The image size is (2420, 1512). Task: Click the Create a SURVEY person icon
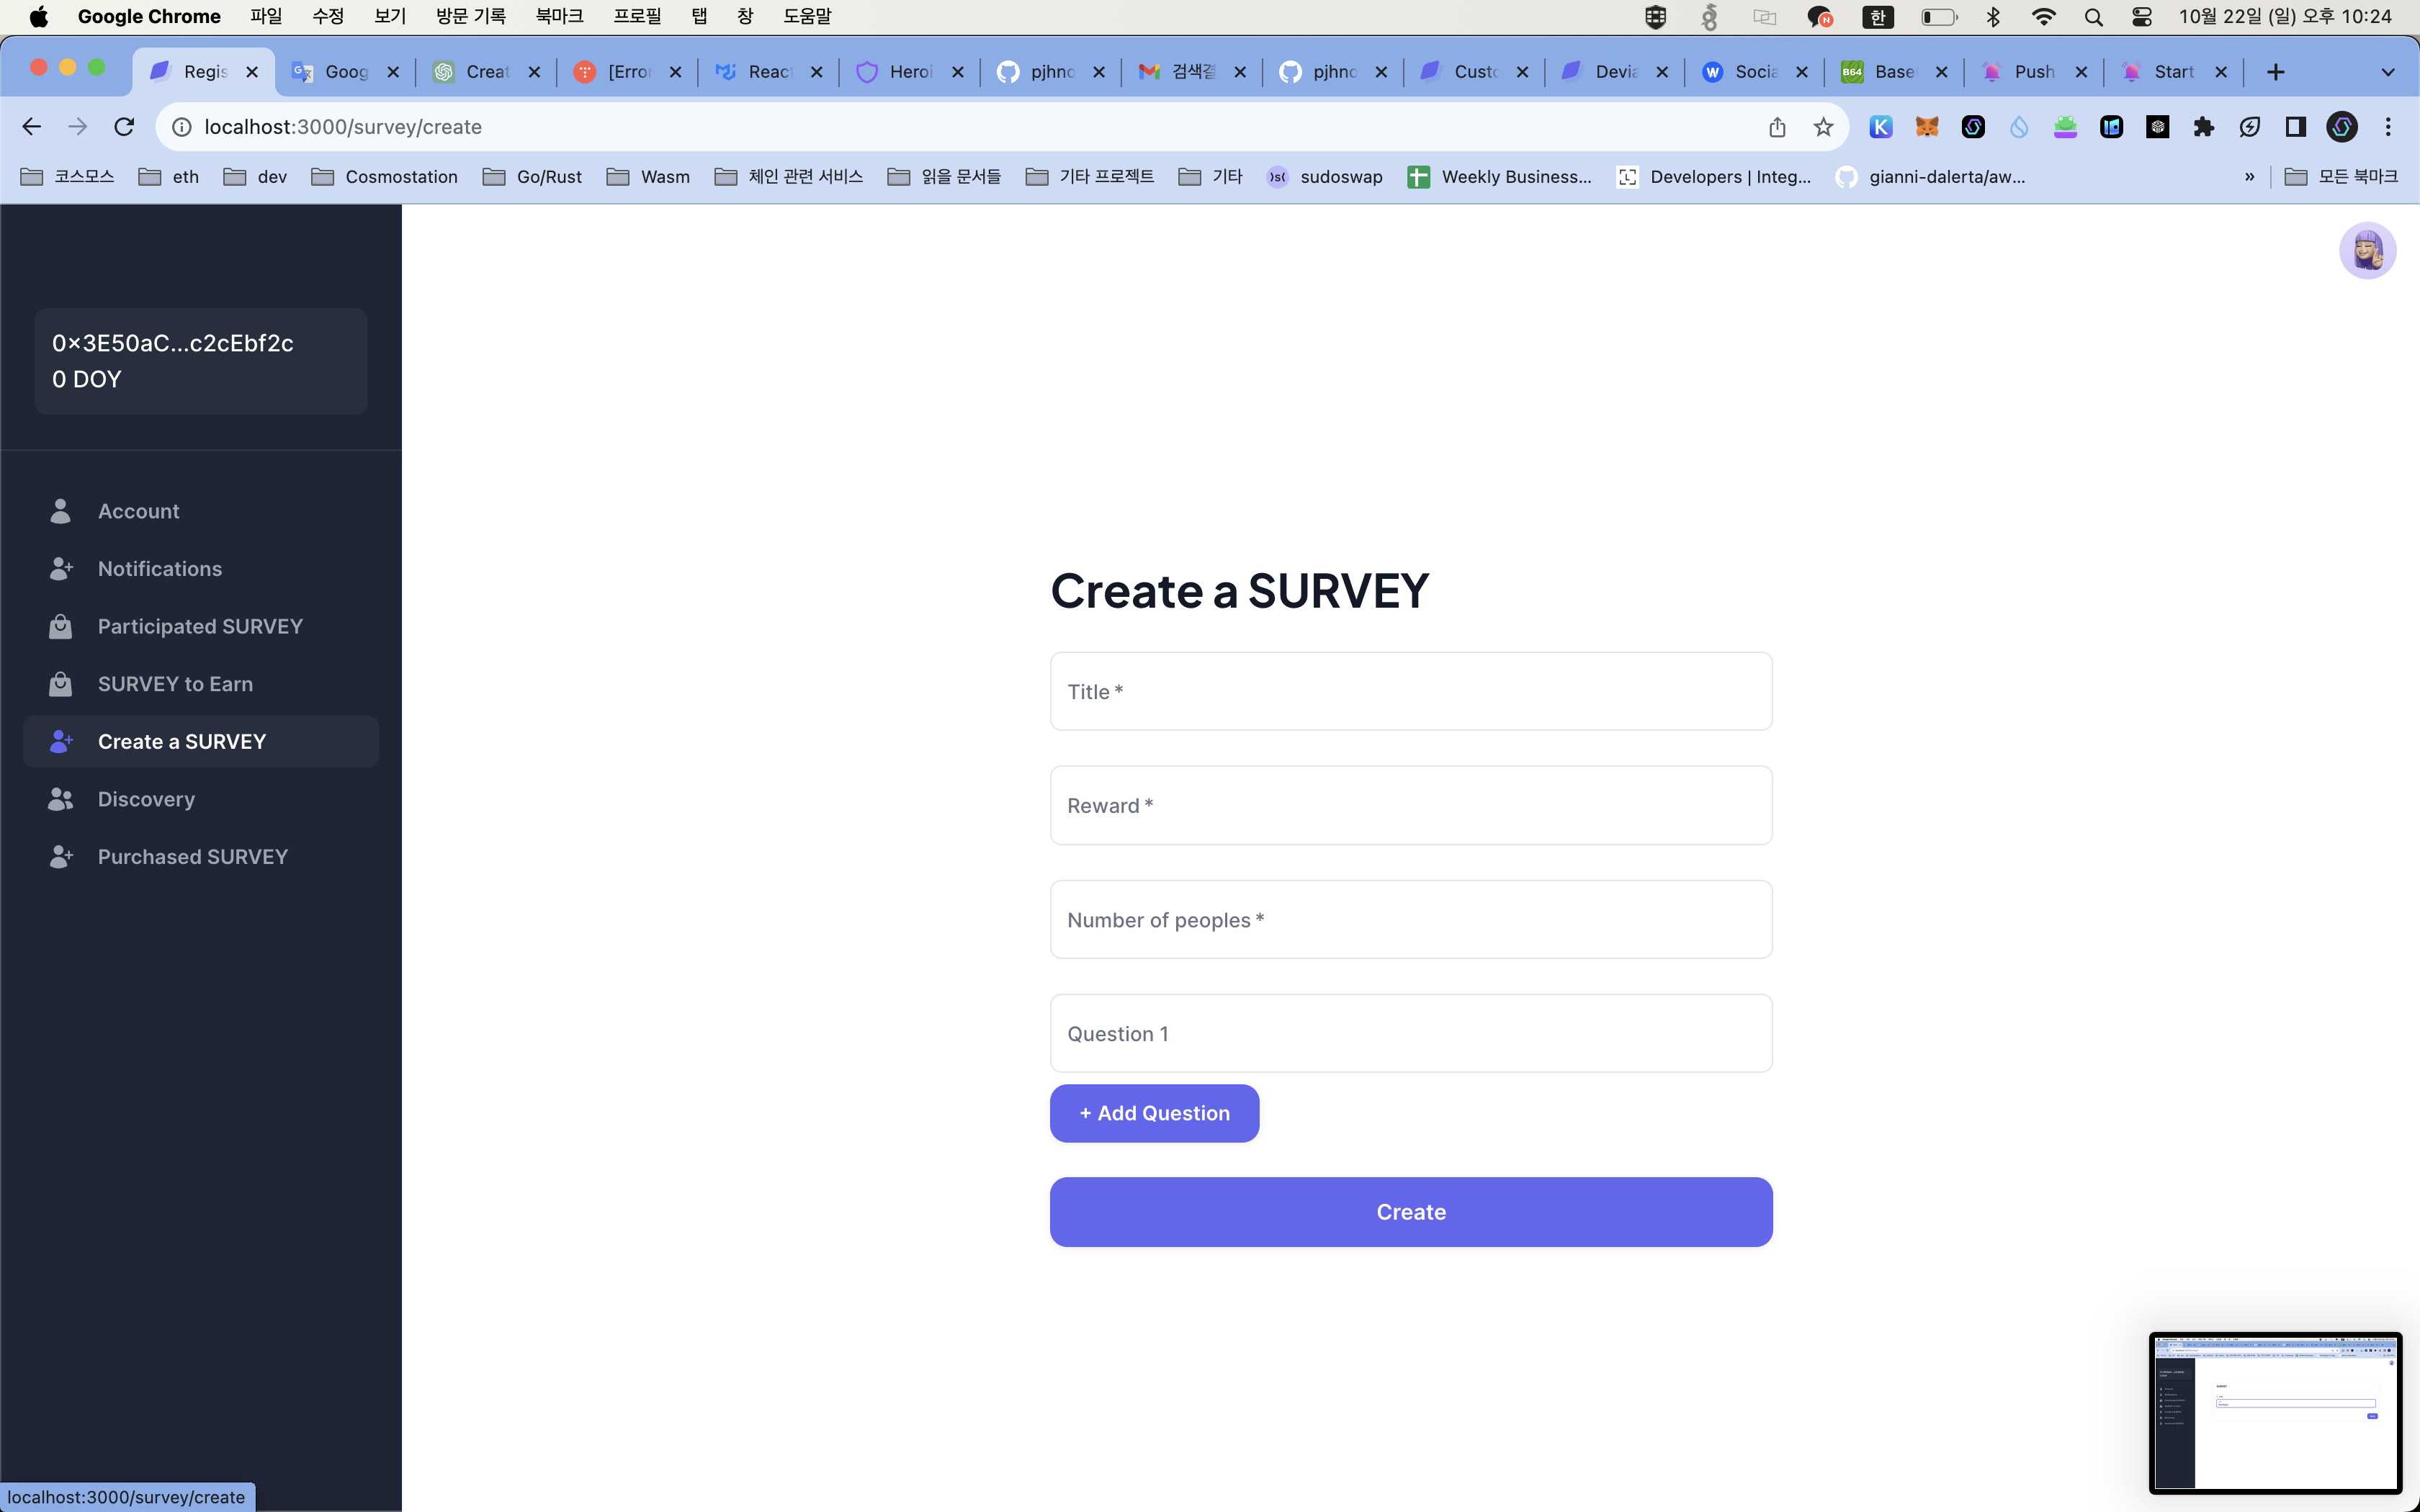tap(61, 740)
